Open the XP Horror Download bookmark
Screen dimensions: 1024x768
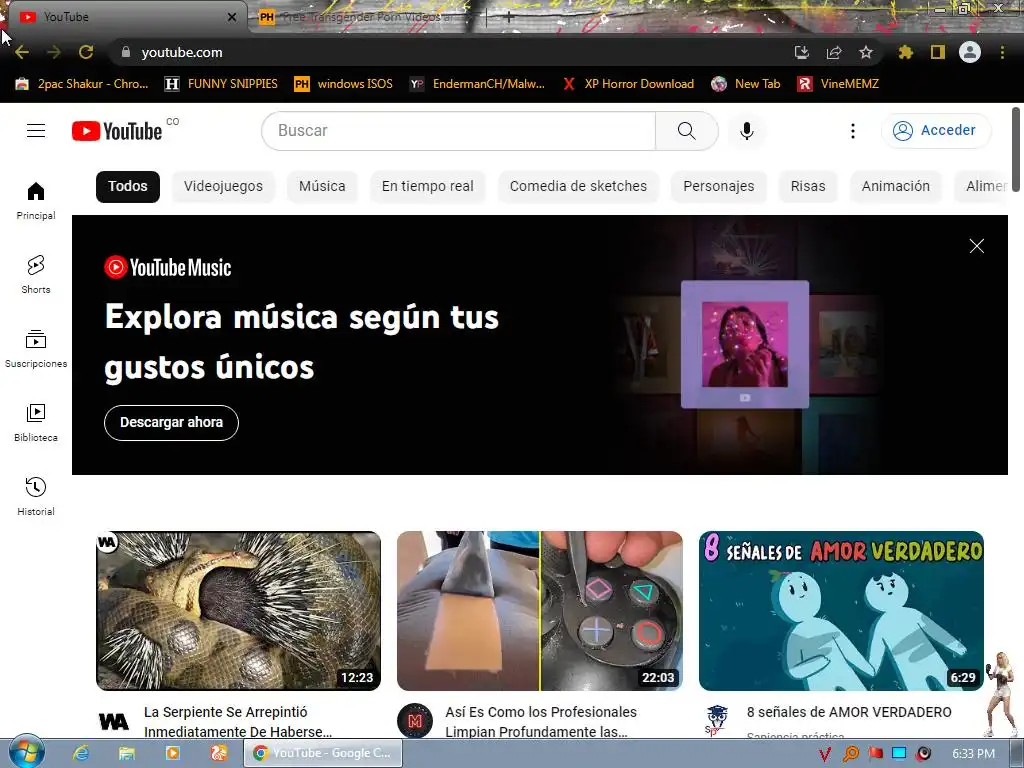point(628,84)
